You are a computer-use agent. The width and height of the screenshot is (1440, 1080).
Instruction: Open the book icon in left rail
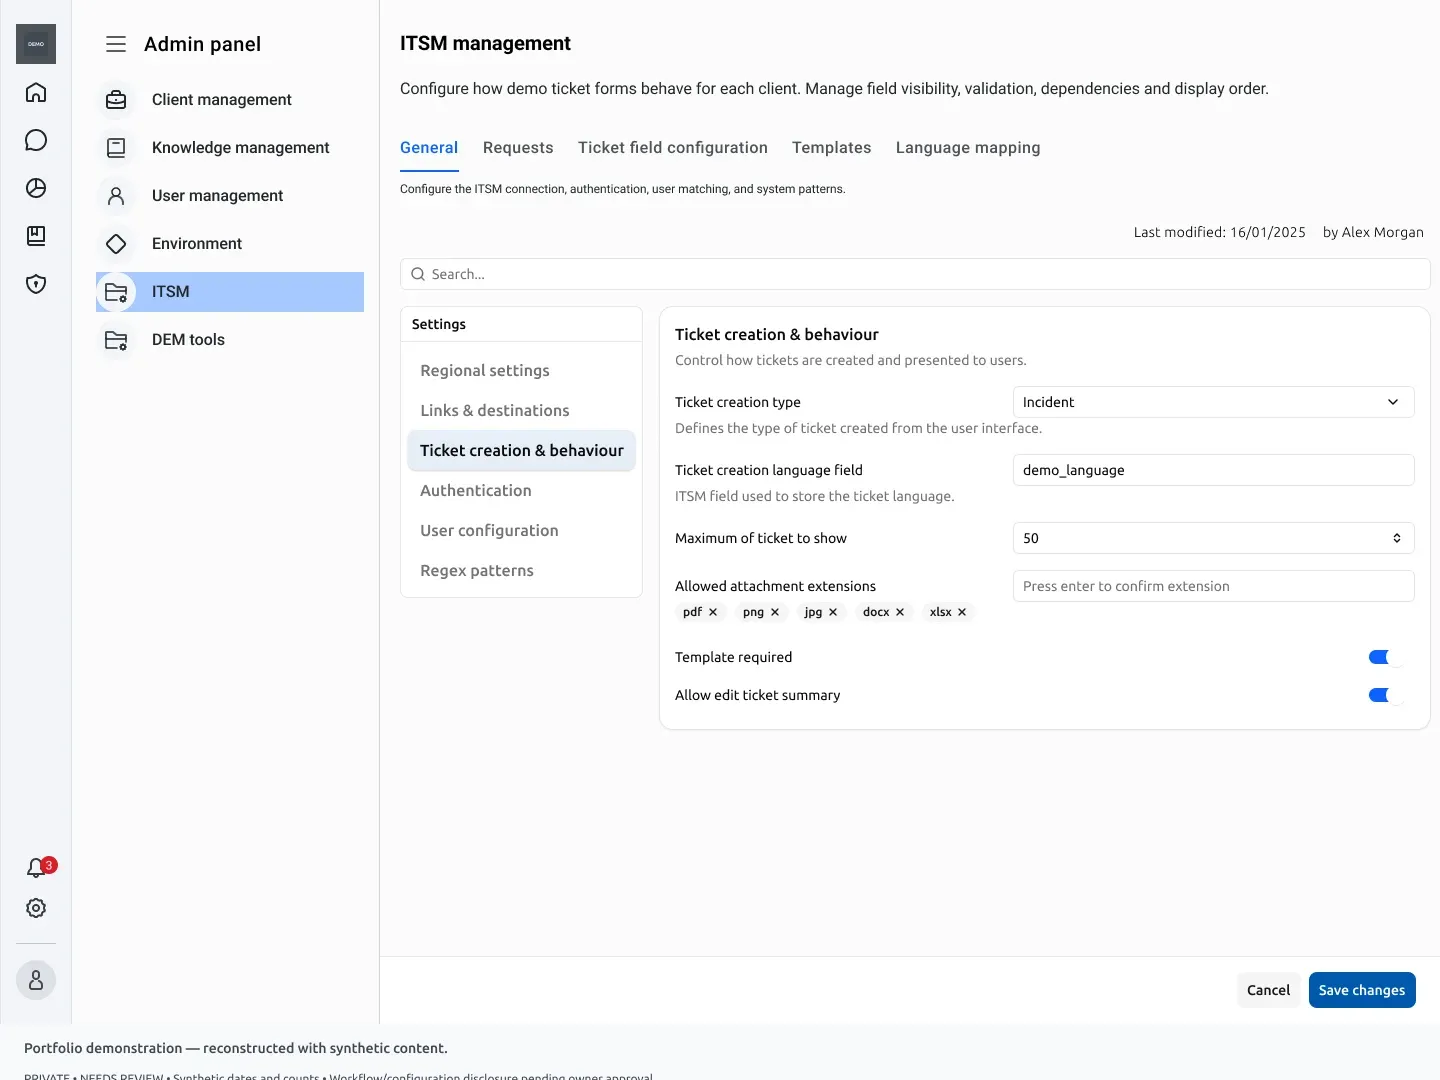pyautogui.click(x=36, y=236)
